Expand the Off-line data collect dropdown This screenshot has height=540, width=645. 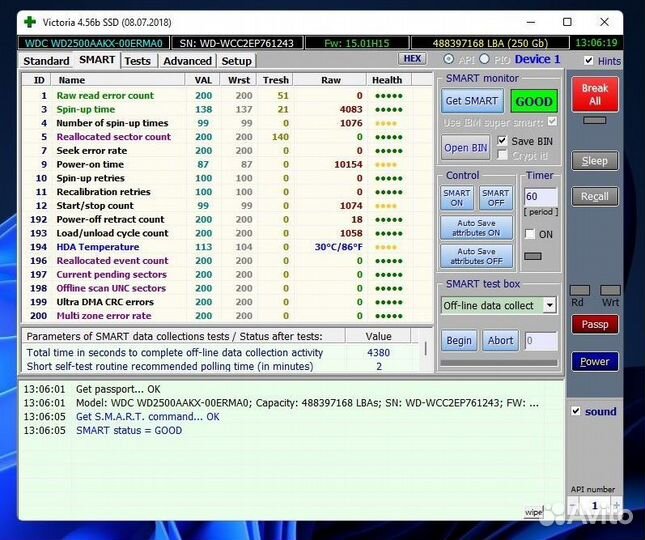coord(550,306)
